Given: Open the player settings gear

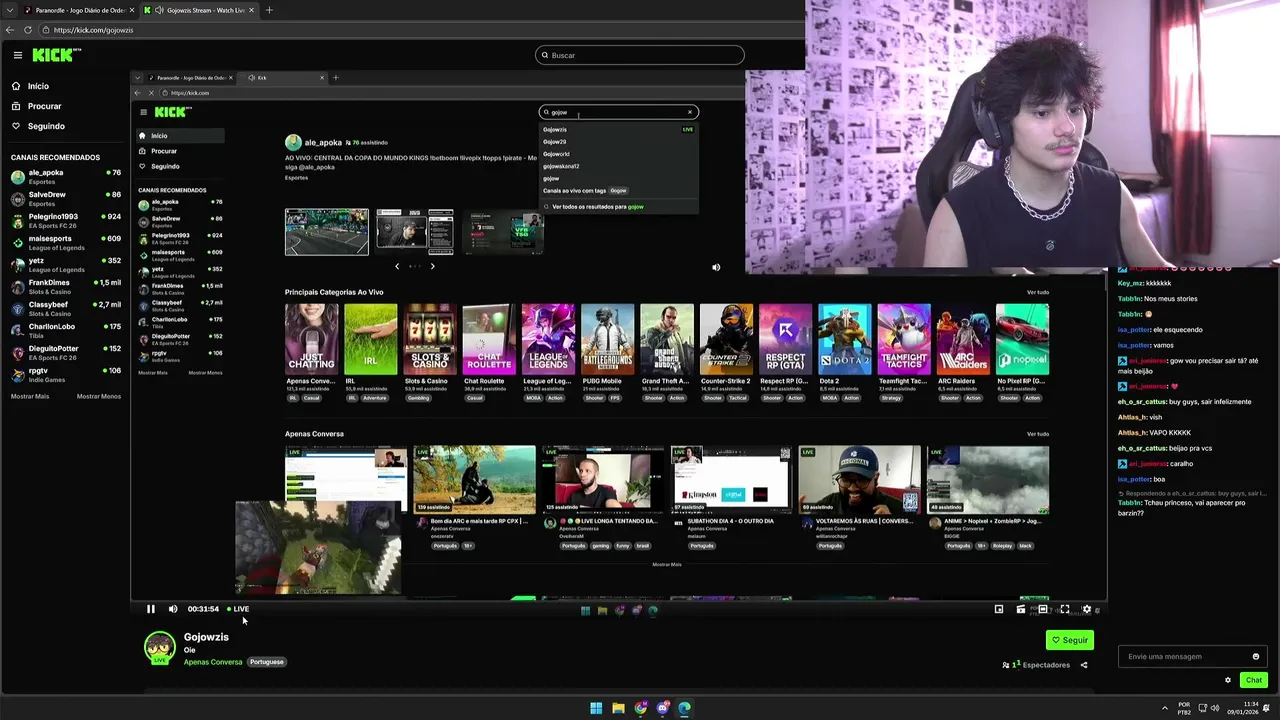Looking at the screenshot, I should [1087, 609].
